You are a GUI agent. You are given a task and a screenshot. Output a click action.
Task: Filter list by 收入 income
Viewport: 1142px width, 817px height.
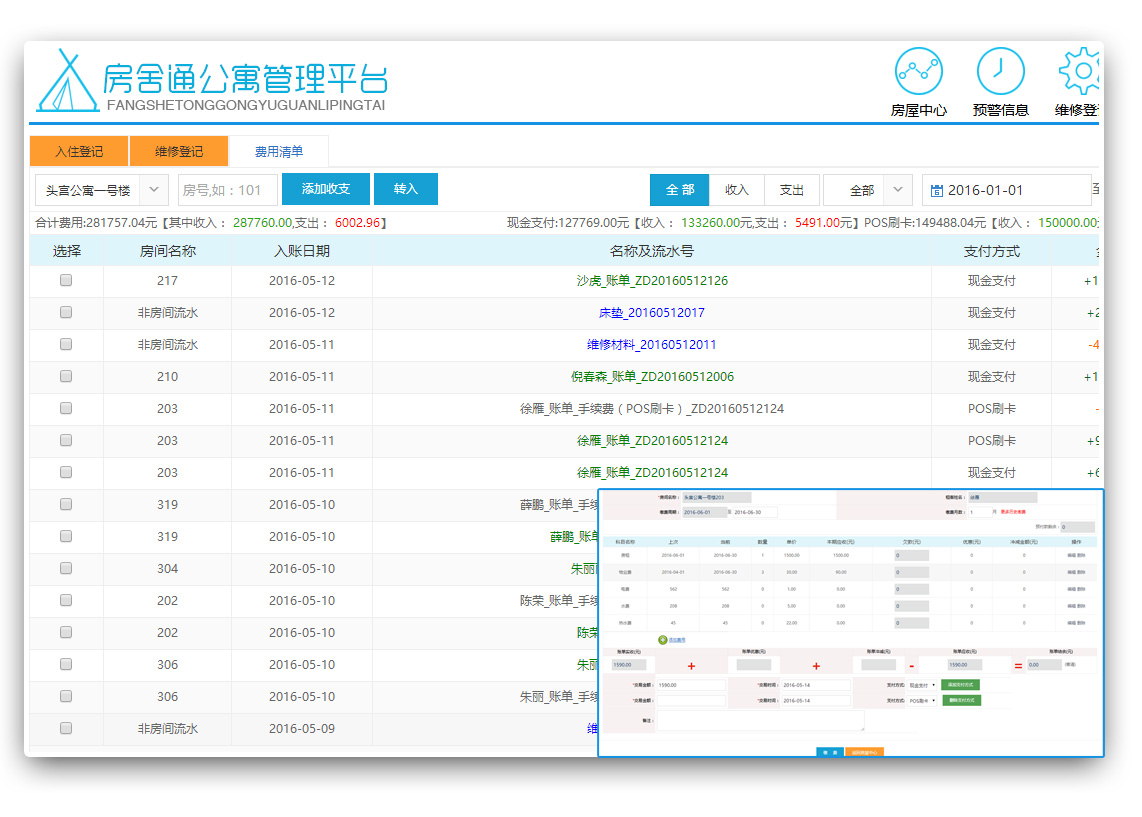(x=736, y=190)
